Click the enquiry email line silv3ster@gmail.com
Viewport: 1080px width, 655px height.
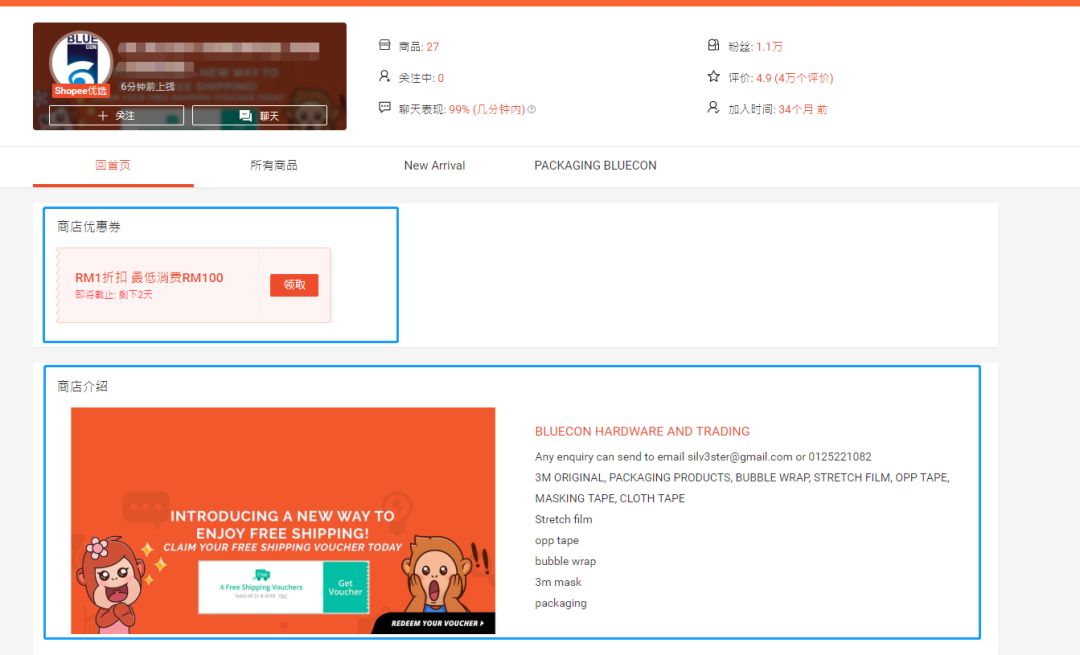coord(703,457)
